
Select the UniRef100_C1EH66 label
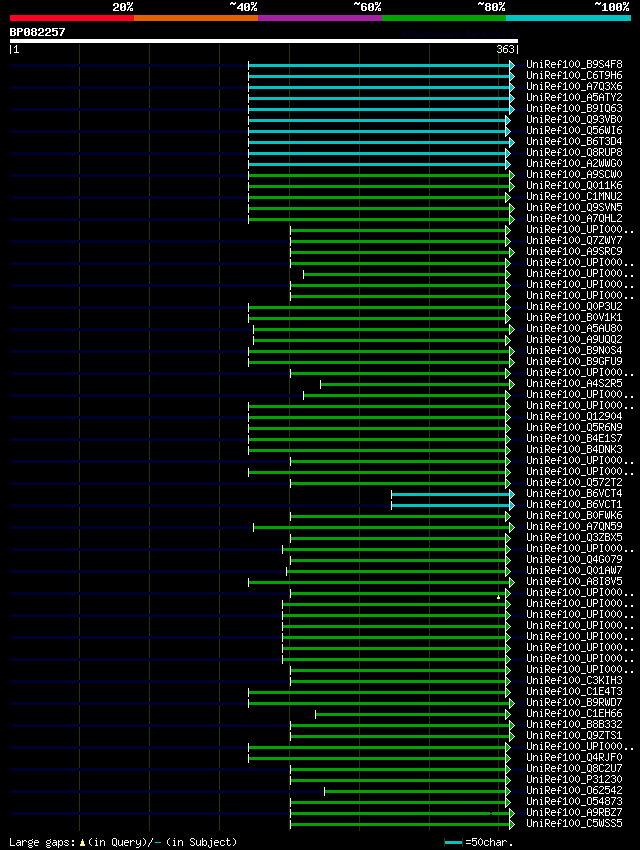click(574, 713)
